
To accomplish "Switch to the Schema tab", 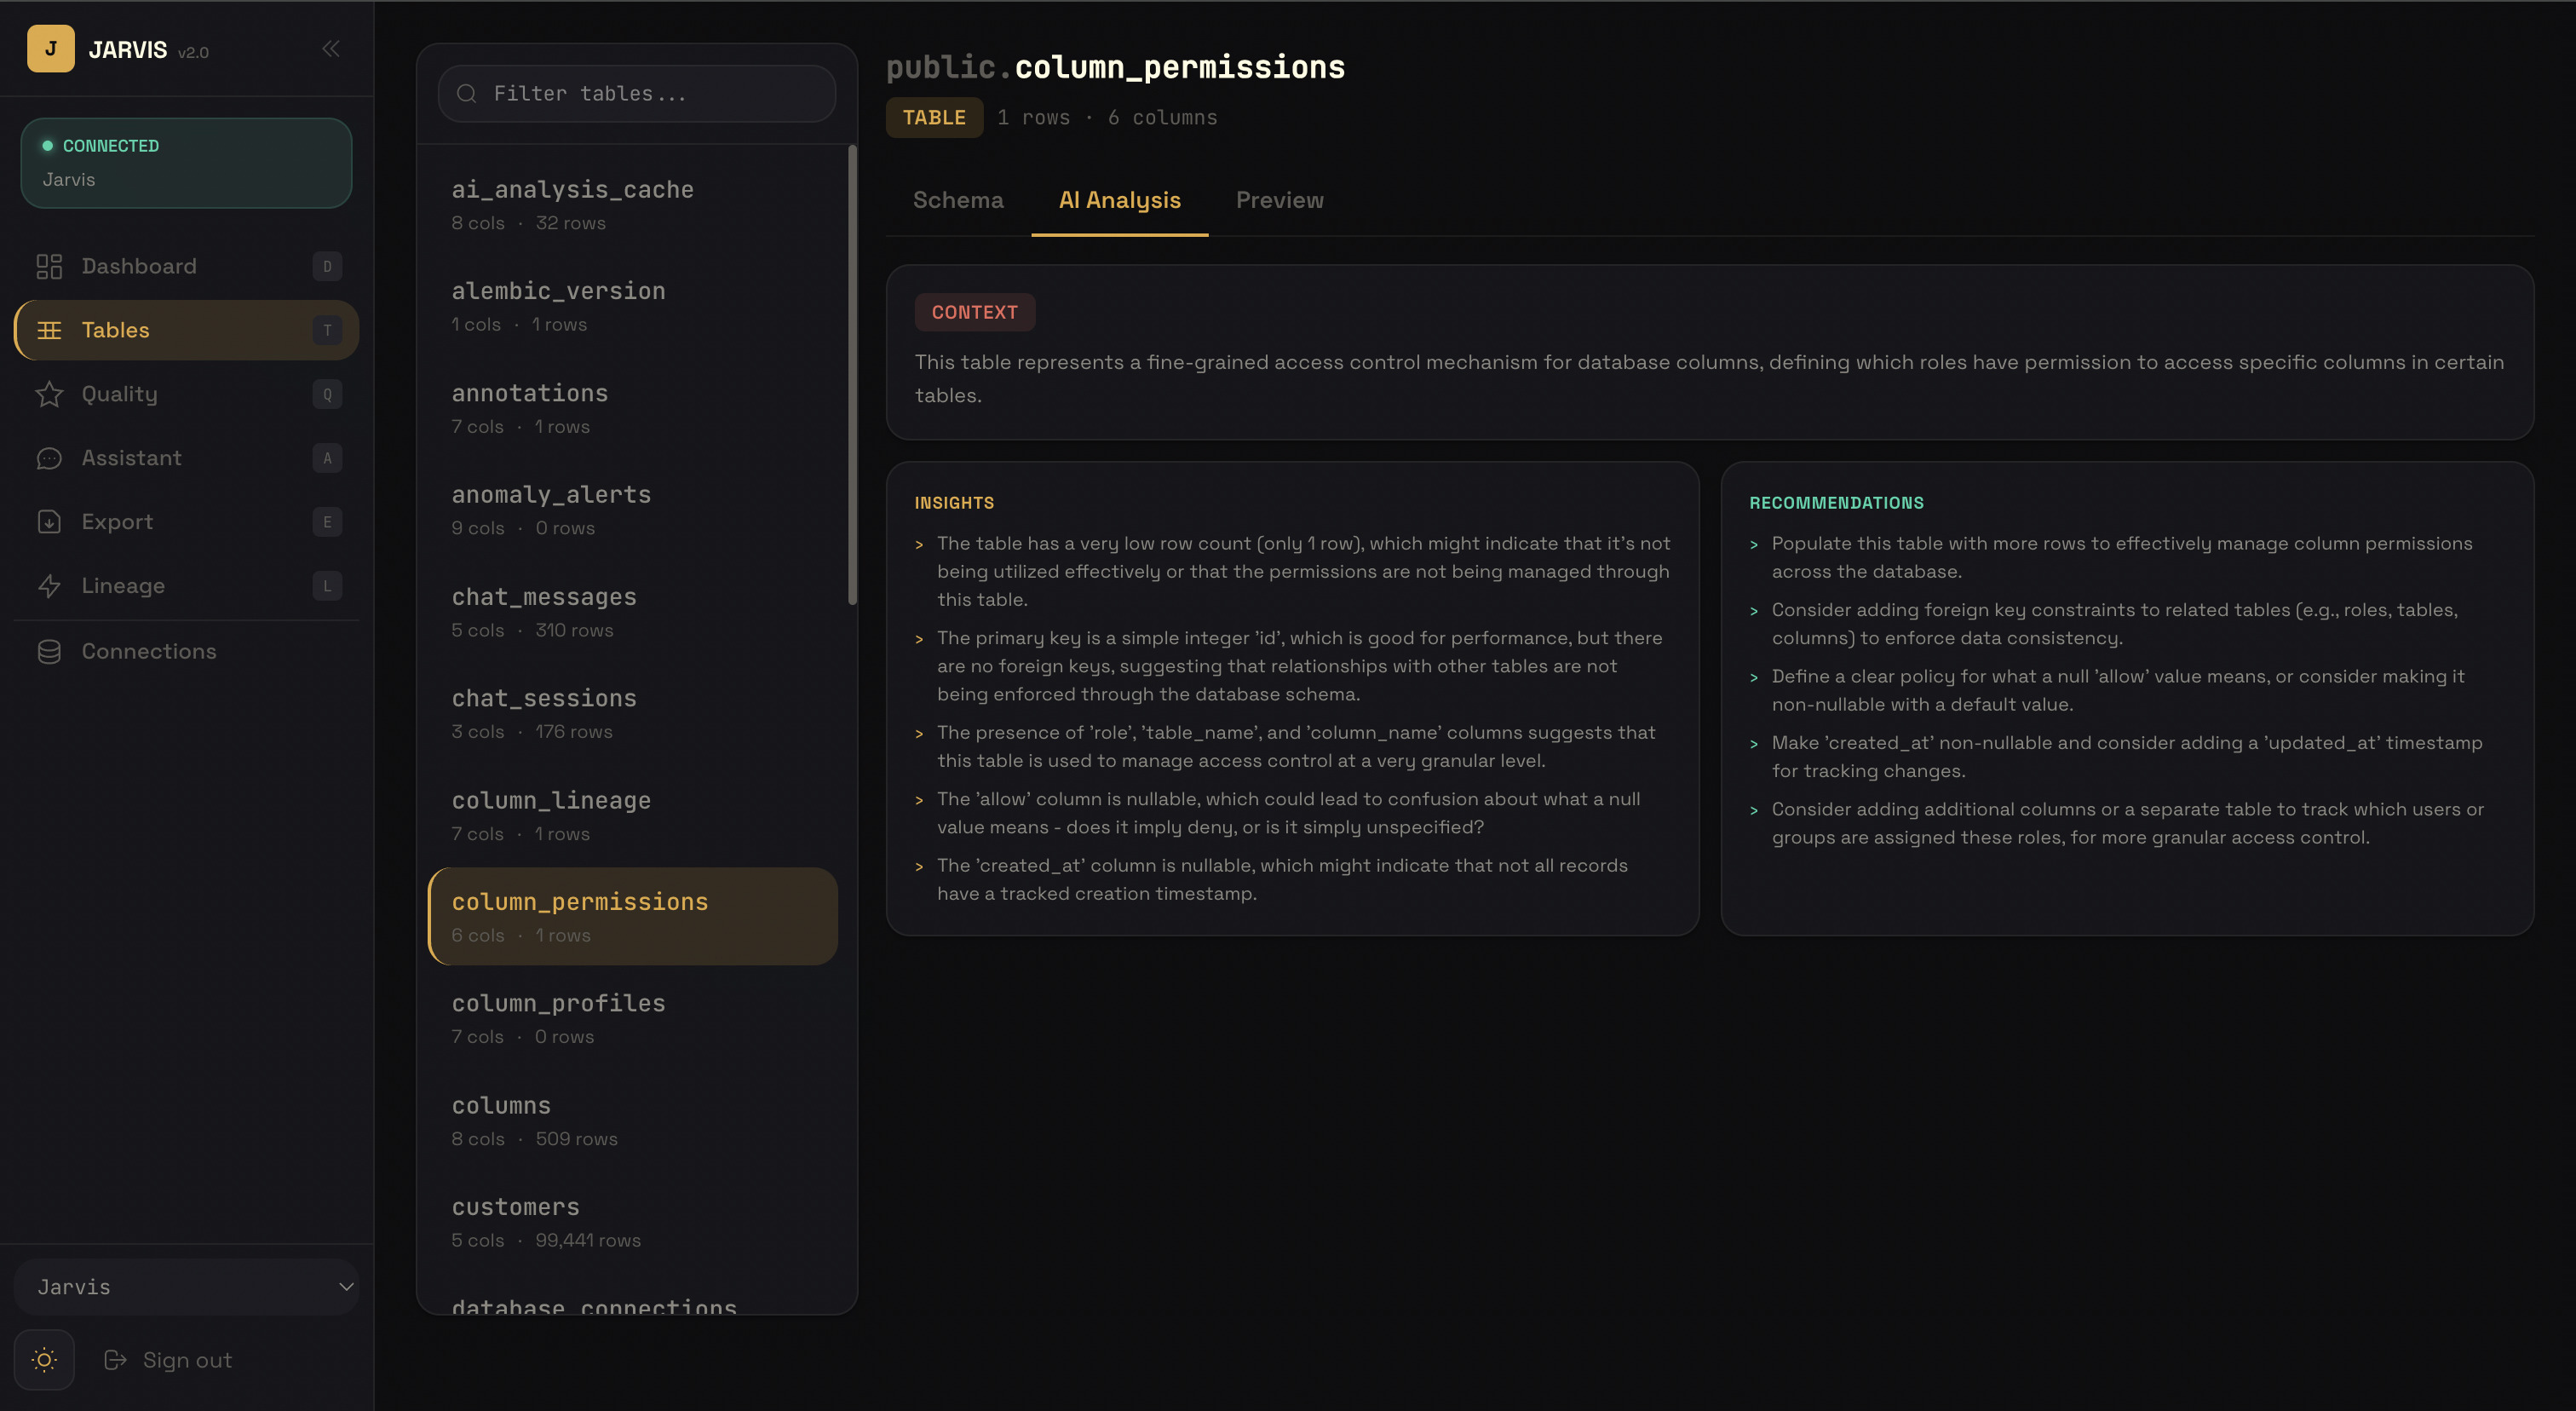I will click(958, 200).
